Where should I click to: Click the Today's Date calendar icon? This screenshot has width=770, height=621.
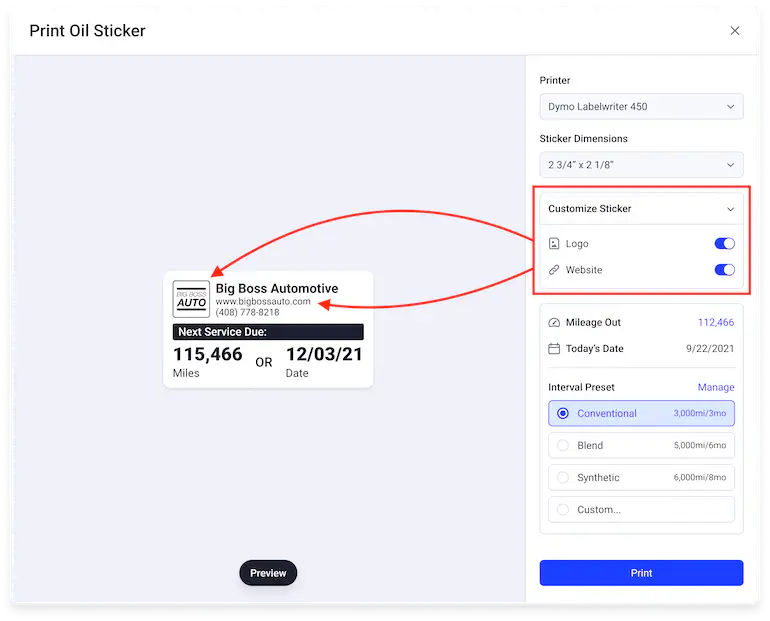[555, 349]
